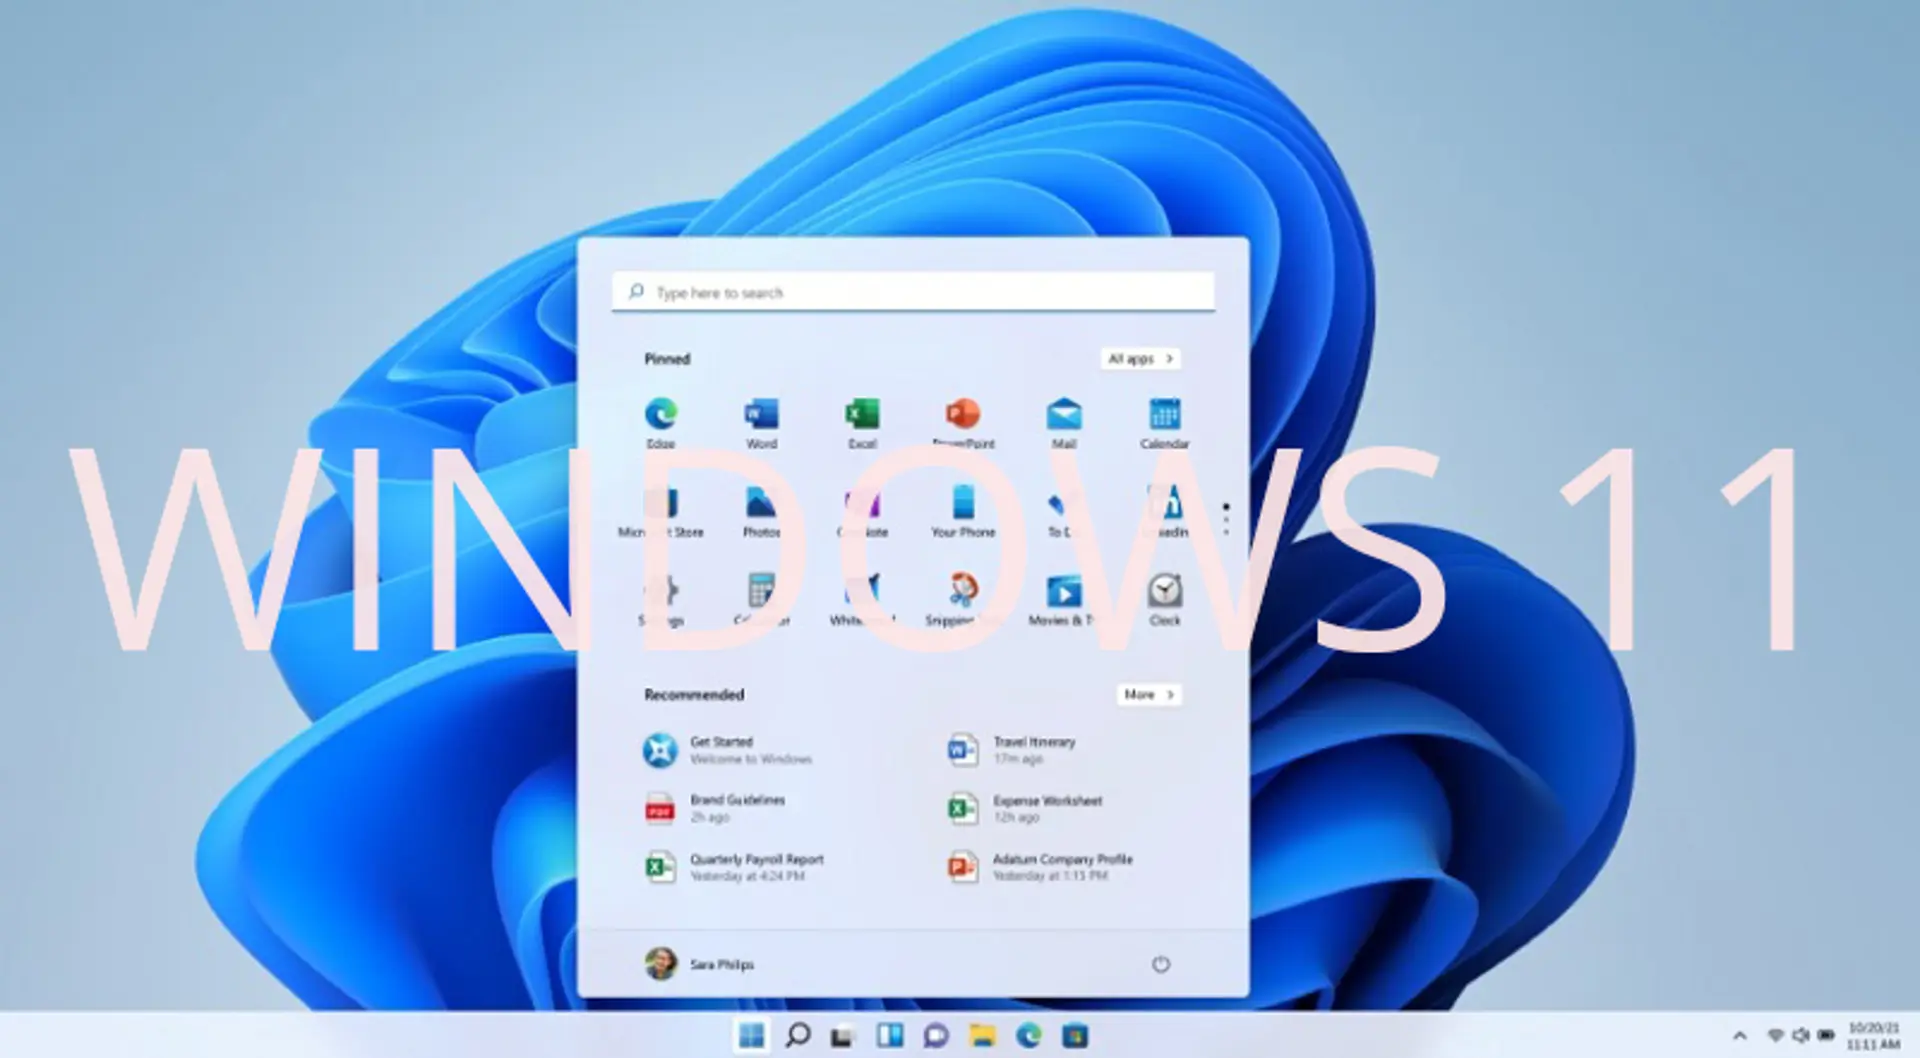
Task: Open the Travel Itinerary document
Action: [x=1012, y=750]
